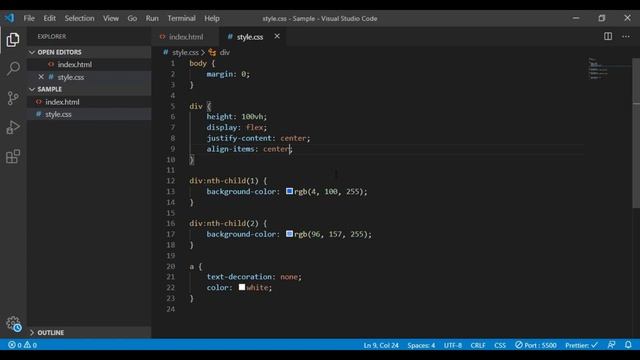
Task: Open the Help menu
Action: (212, 18)
